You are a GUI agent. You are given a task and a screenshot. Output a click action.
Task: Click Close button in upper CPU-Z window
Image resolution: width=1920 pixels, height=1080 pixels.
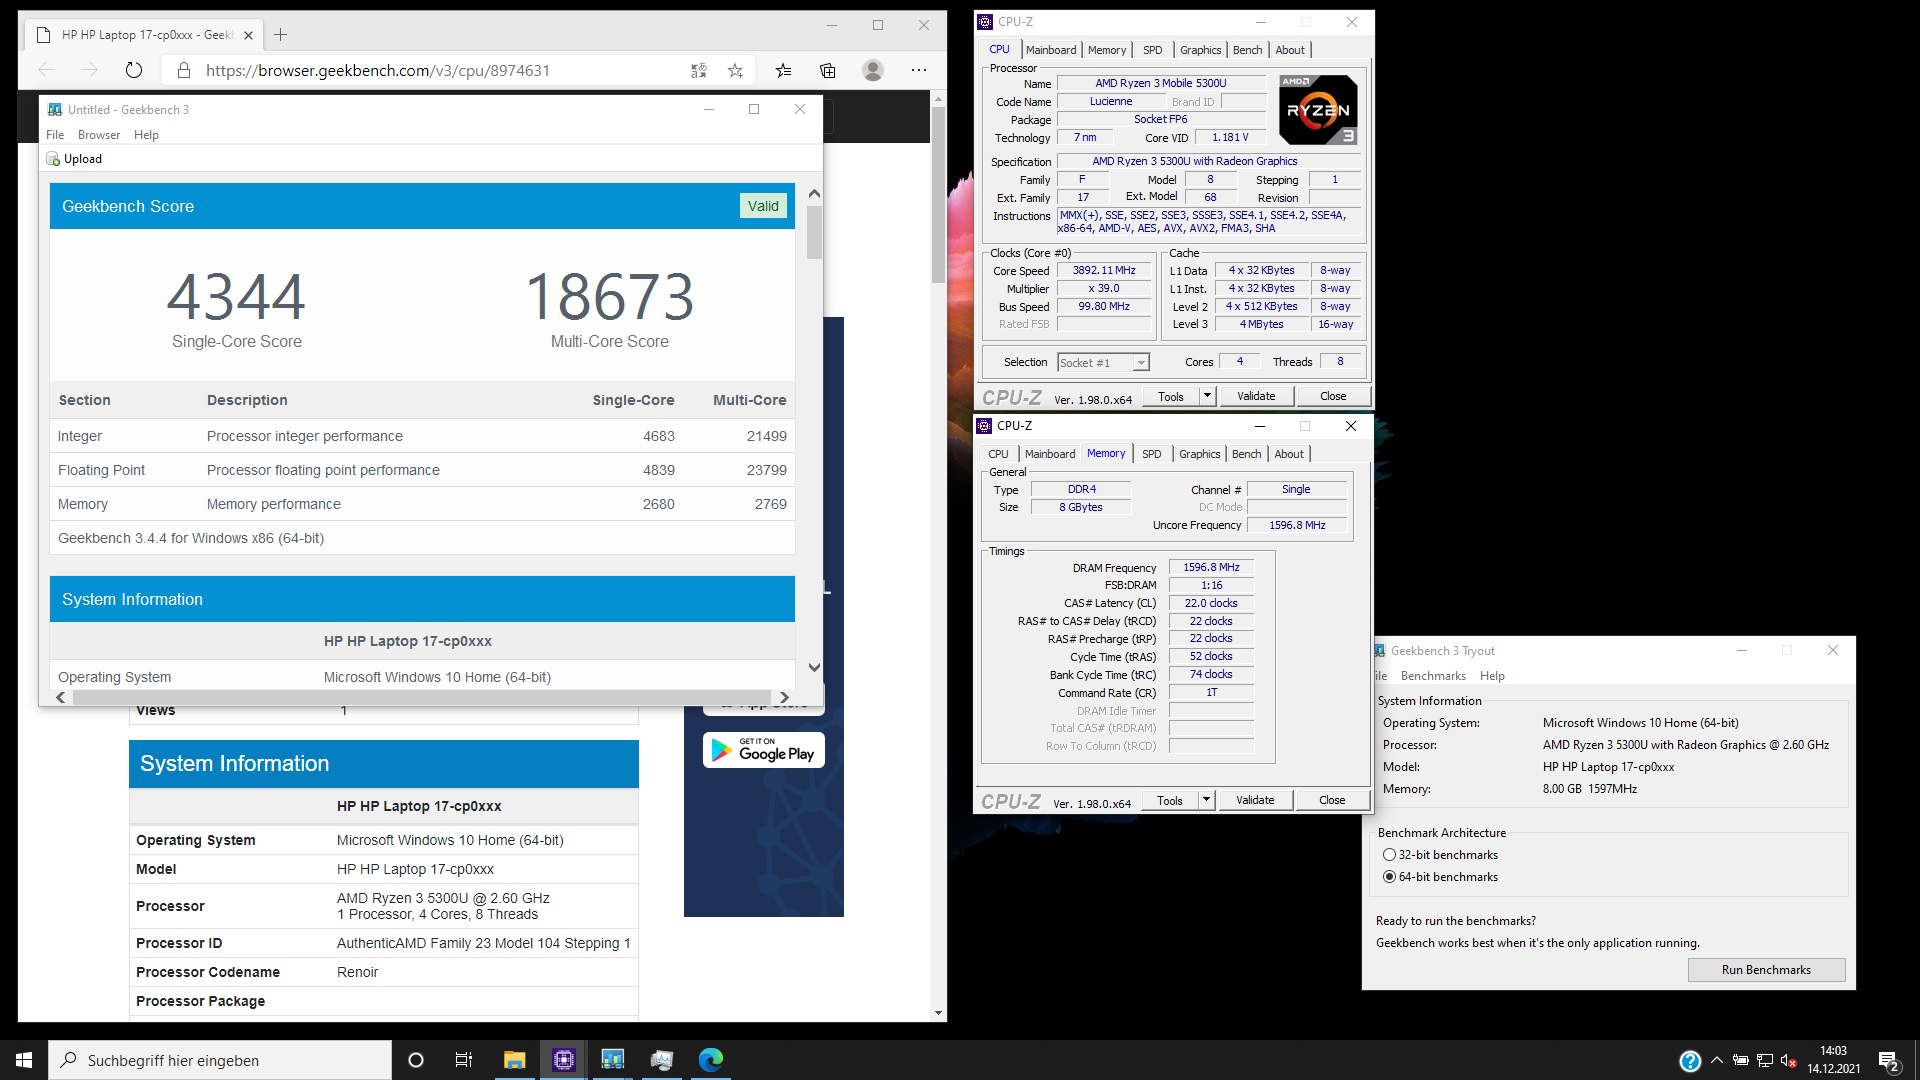[x=1333, y=396]
